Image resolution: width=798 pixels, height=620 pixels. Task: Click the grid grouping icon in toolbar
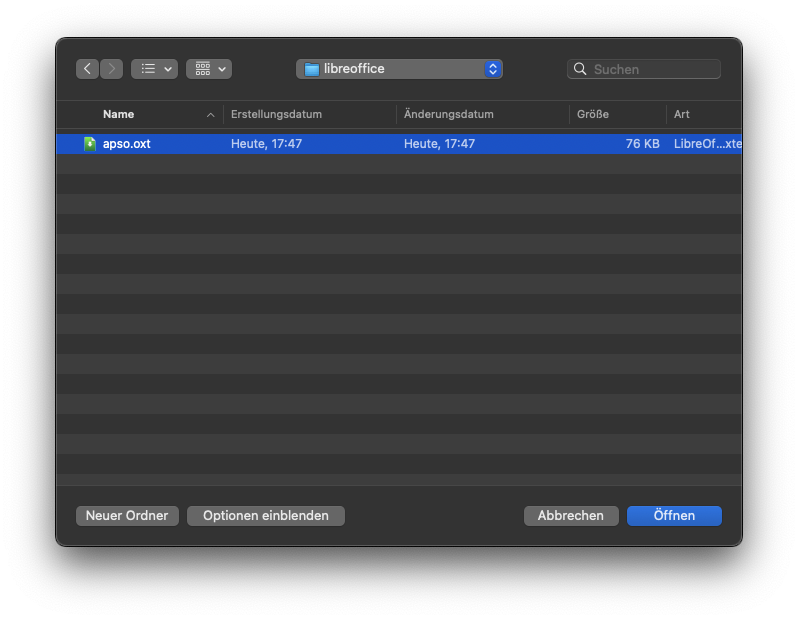pyautogui.click(x=203, y=69)
